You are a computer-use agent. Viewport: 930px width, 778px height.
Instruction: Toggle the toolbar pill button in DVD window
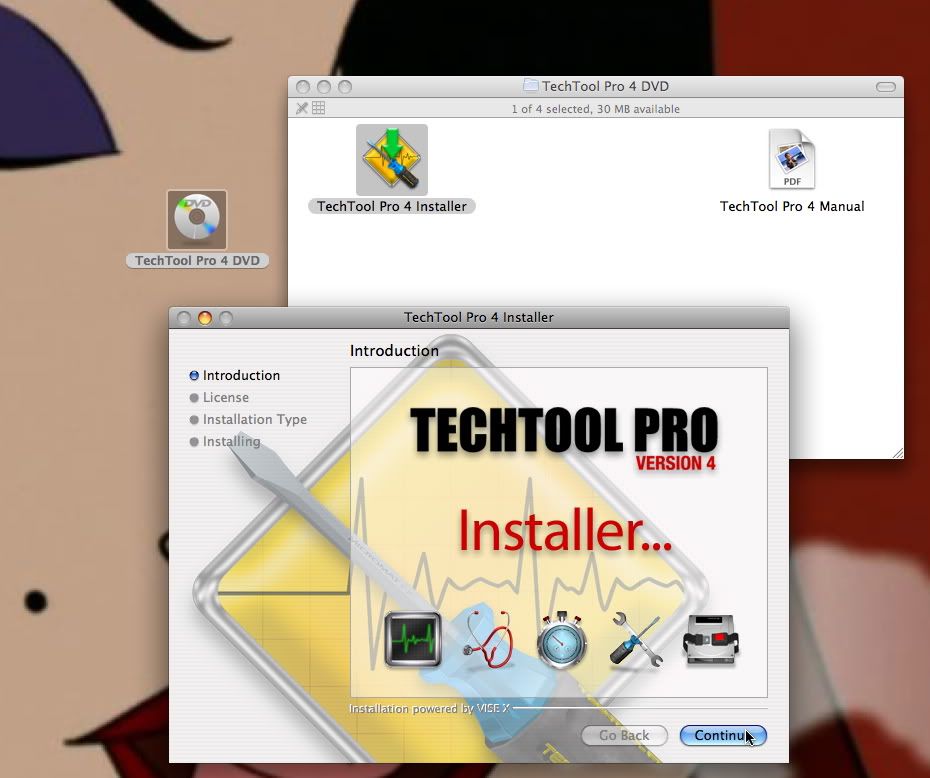pyautogui.click(x=886, y=87)
